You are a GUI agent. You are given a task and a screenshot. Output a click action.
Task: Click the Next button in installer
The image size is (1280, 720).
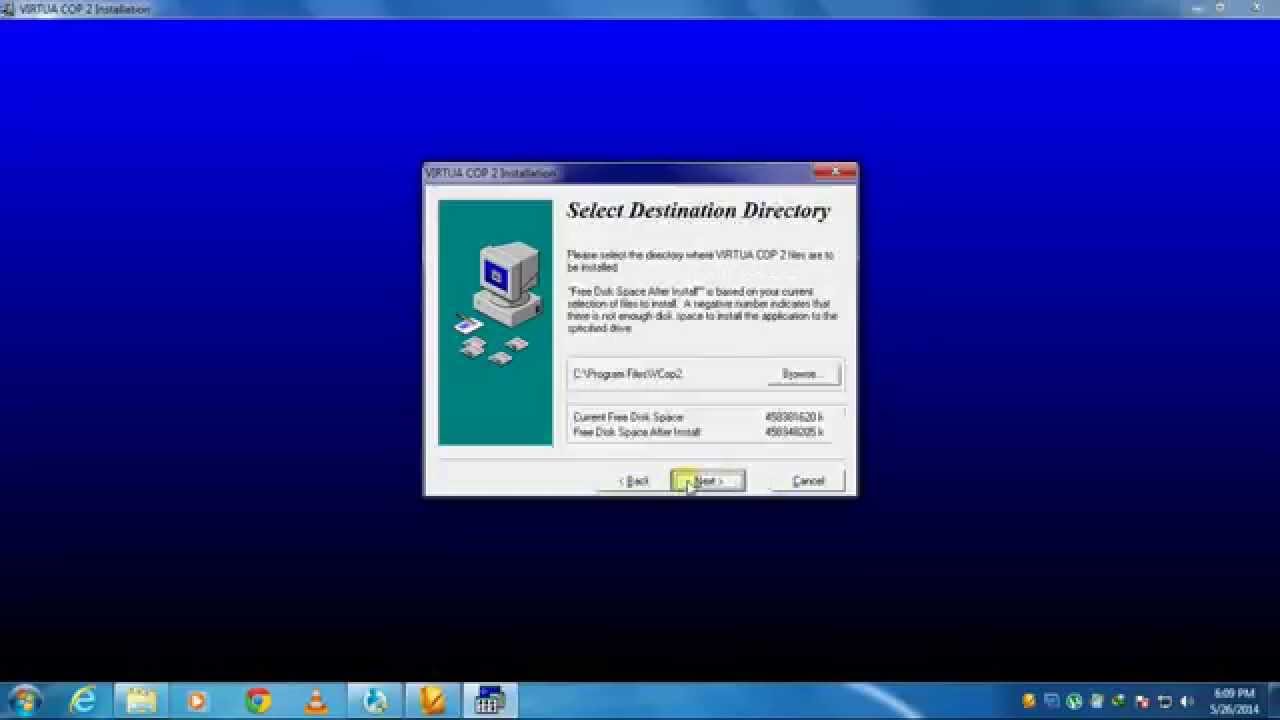[708, 481]
